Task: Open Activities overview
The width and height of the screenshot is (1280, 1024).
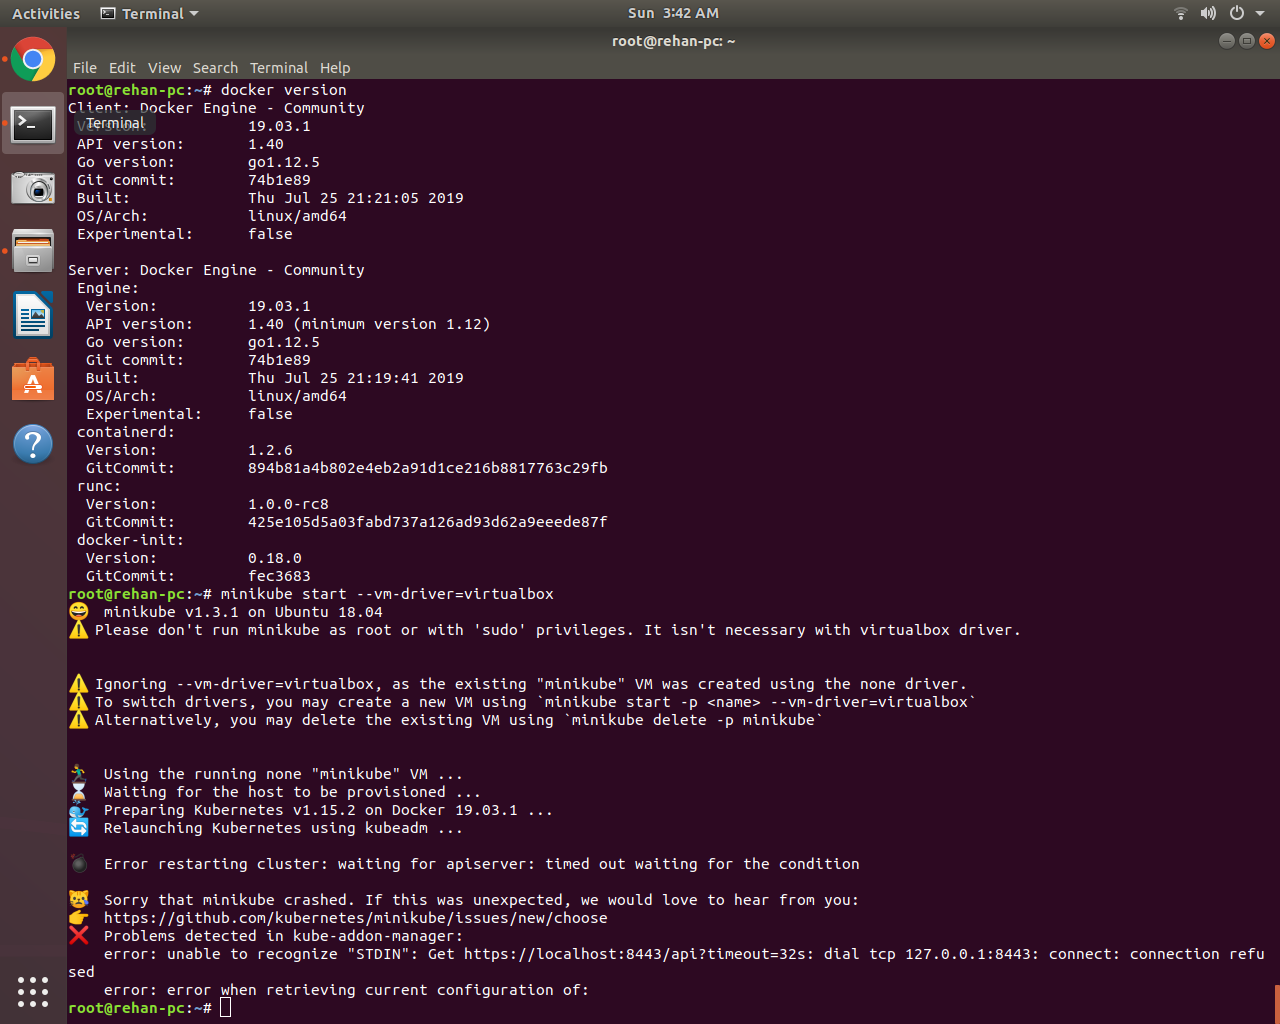Action: (45, 13)
